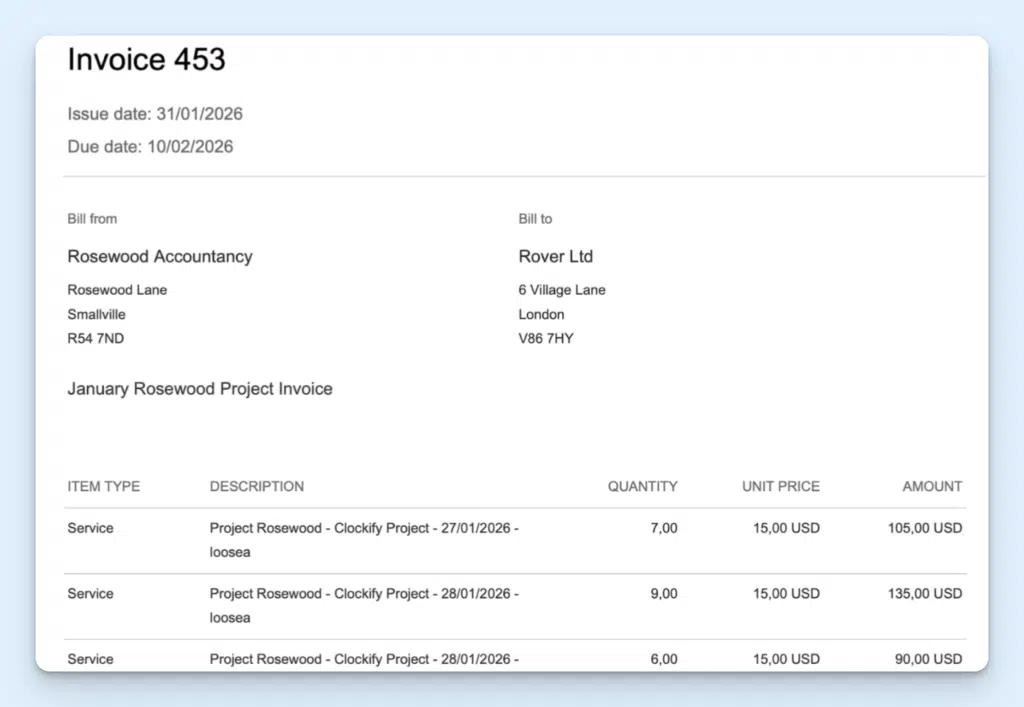Select the Rover Ltd client name
Screen dimensions: 1024x707
tap(555, 256)
